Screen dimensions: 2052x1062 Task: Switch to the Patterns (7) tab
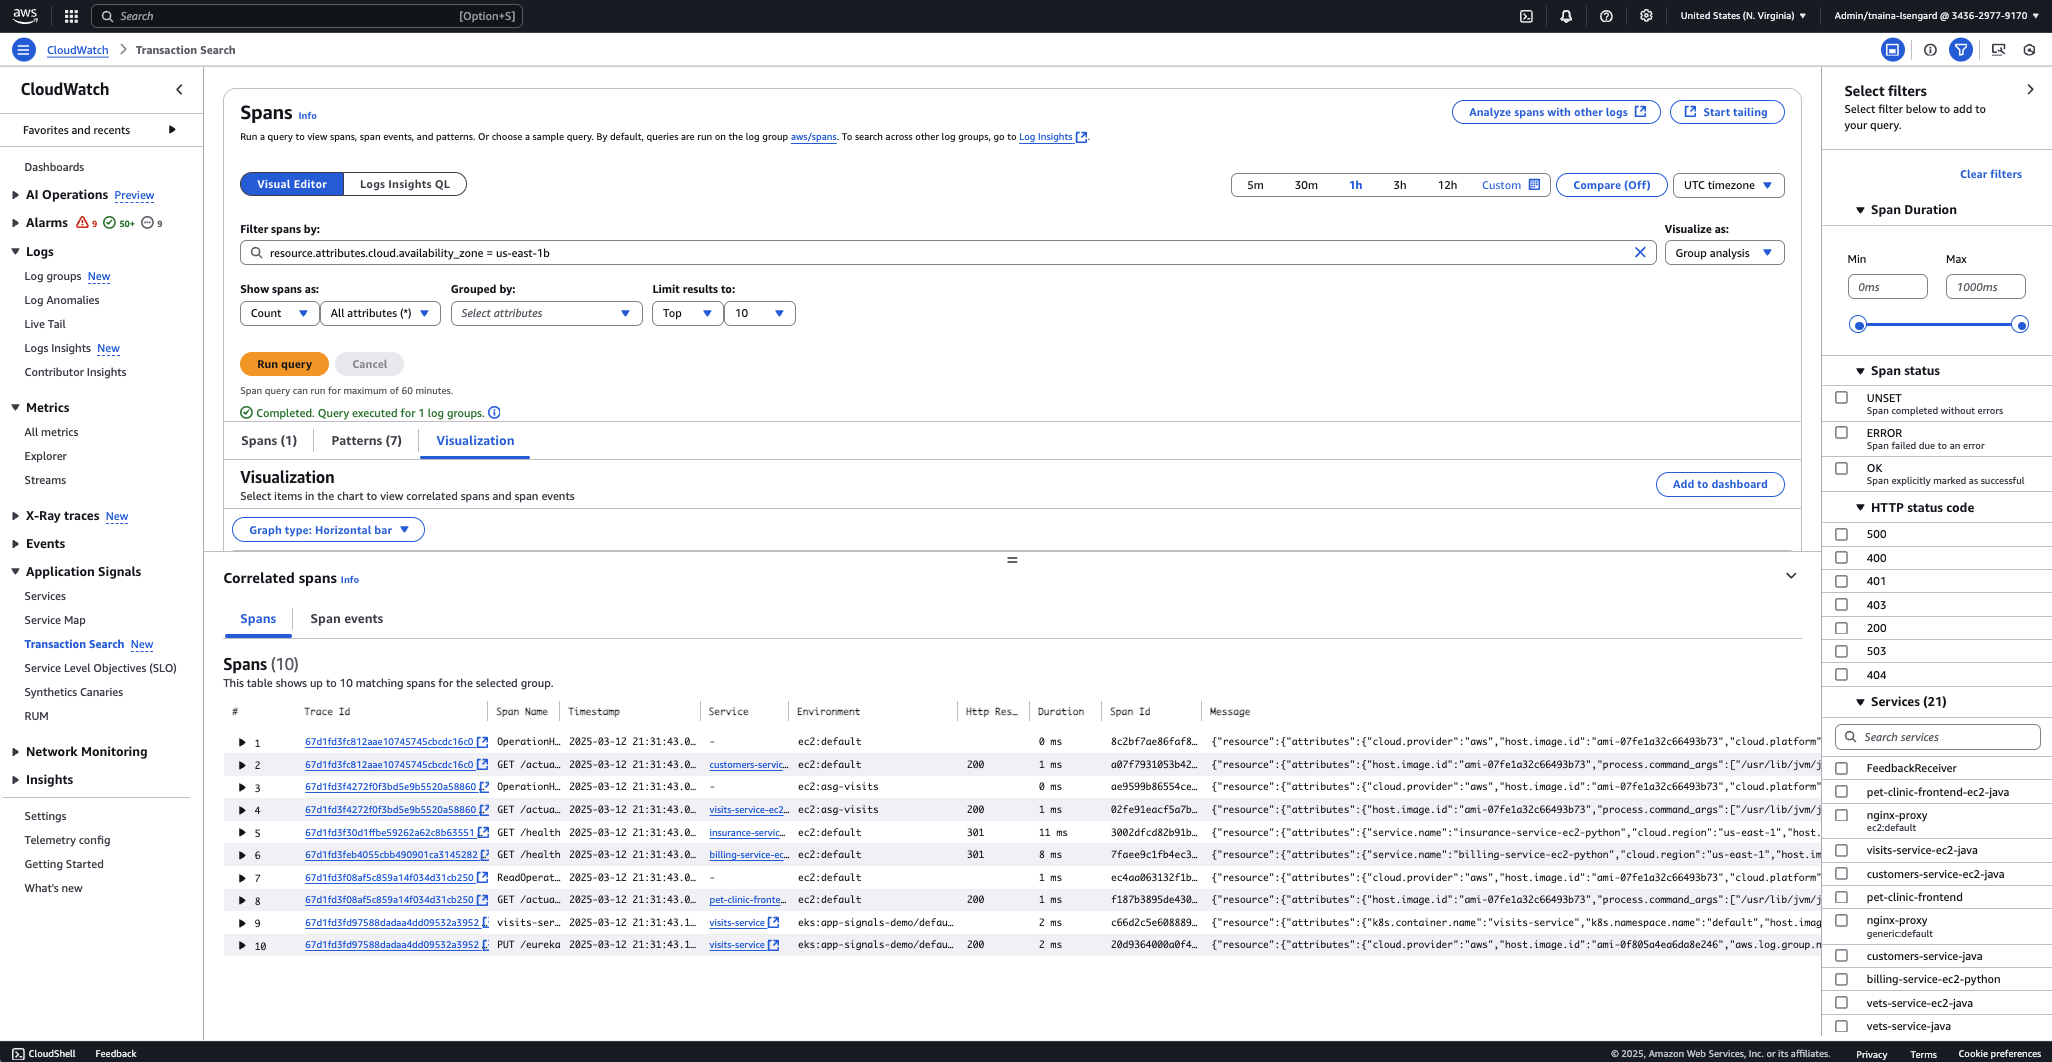click(x=365, y=440)
